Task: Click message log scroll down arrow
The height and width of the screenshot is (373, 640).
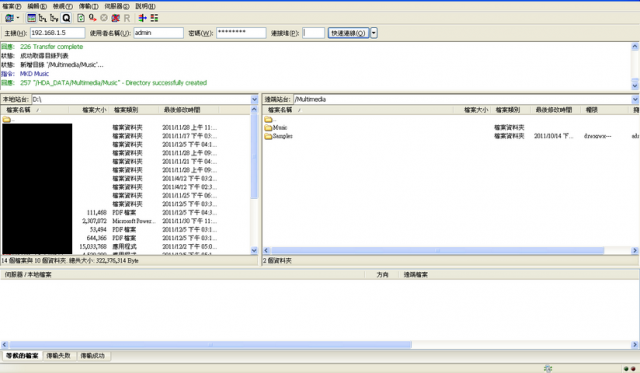Action: point(635,86)
